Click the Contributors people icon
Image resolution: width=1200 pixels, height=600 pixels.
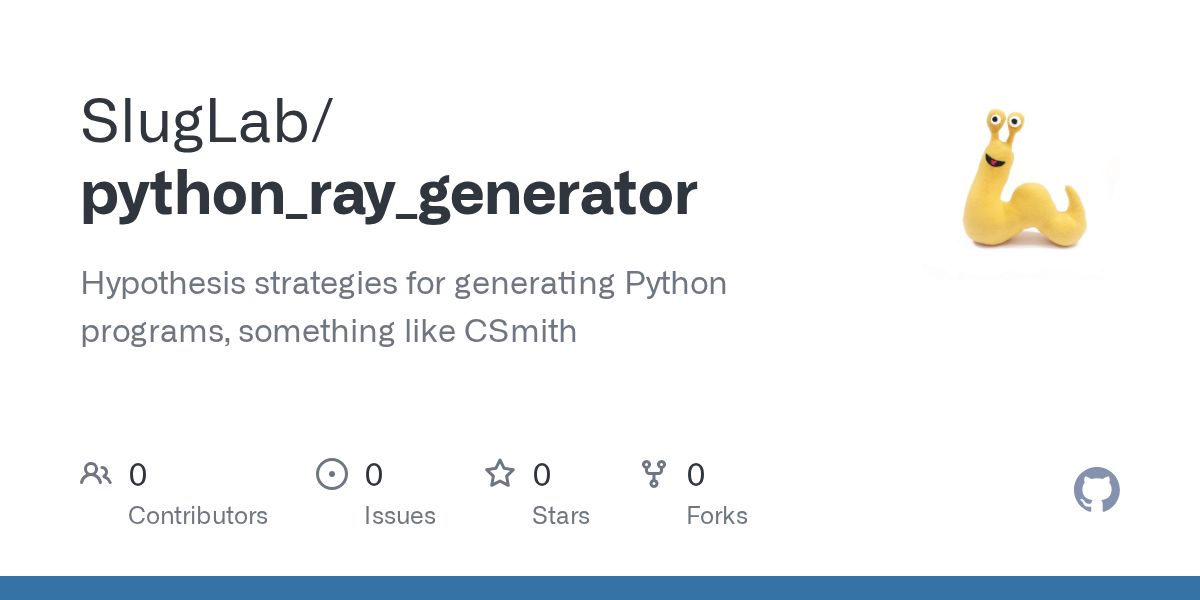coord(96,474)
